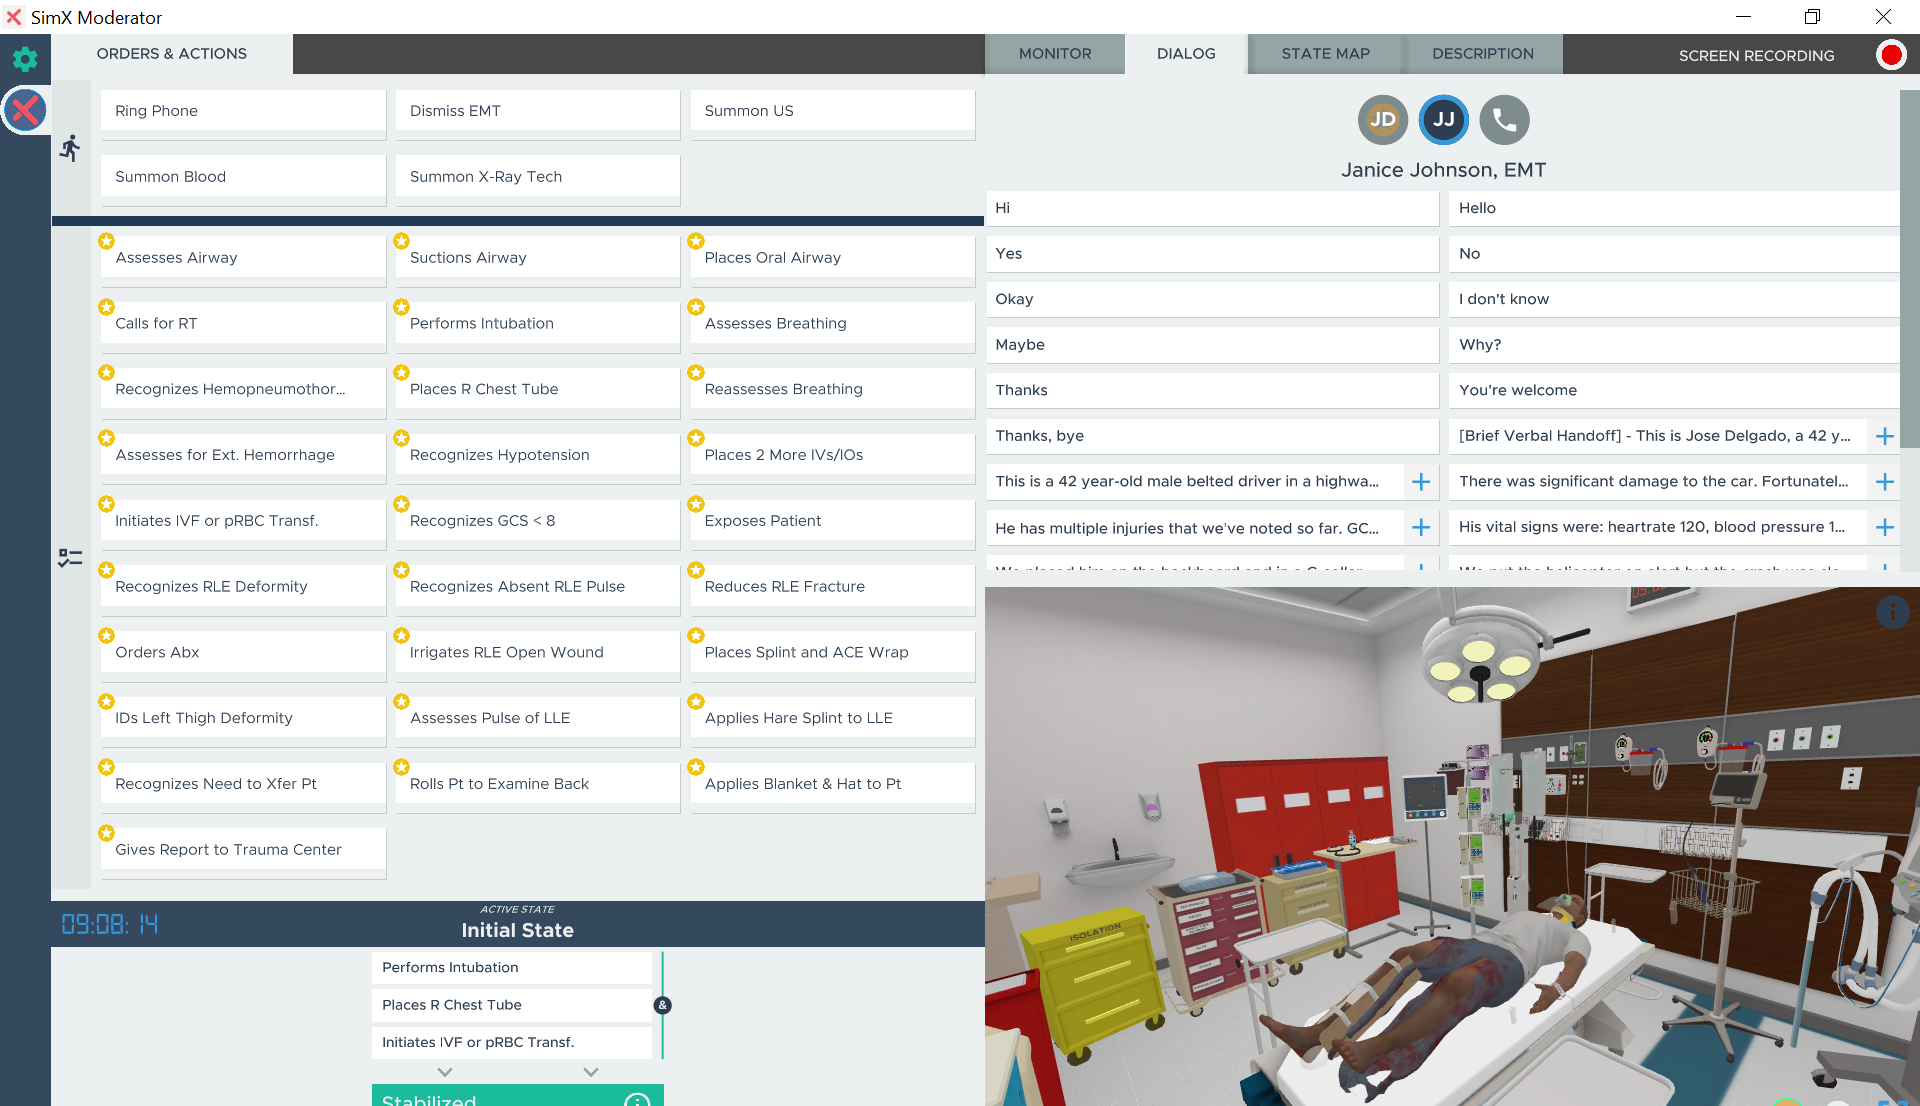The image size is (1920, 1106).
Task: Select the checklist sidebar icon
Action: (70, 558)
